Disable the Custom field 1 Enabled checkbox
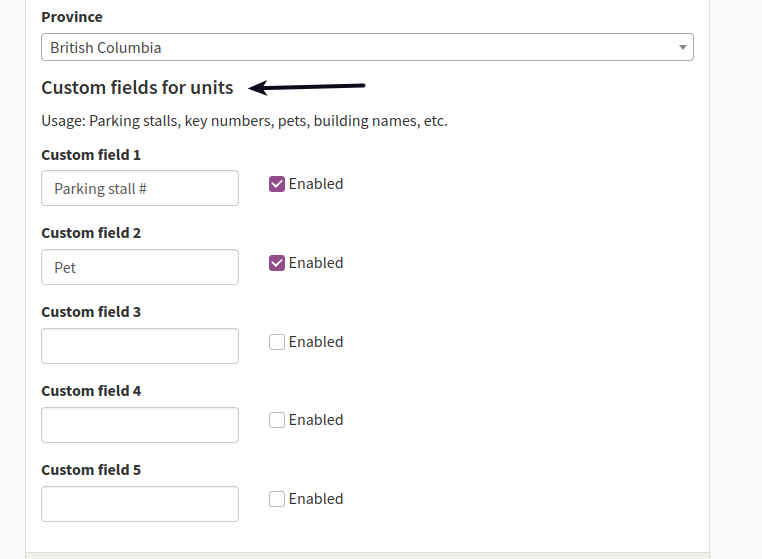This screenshot has width=762, height=559. pos(277,184)
